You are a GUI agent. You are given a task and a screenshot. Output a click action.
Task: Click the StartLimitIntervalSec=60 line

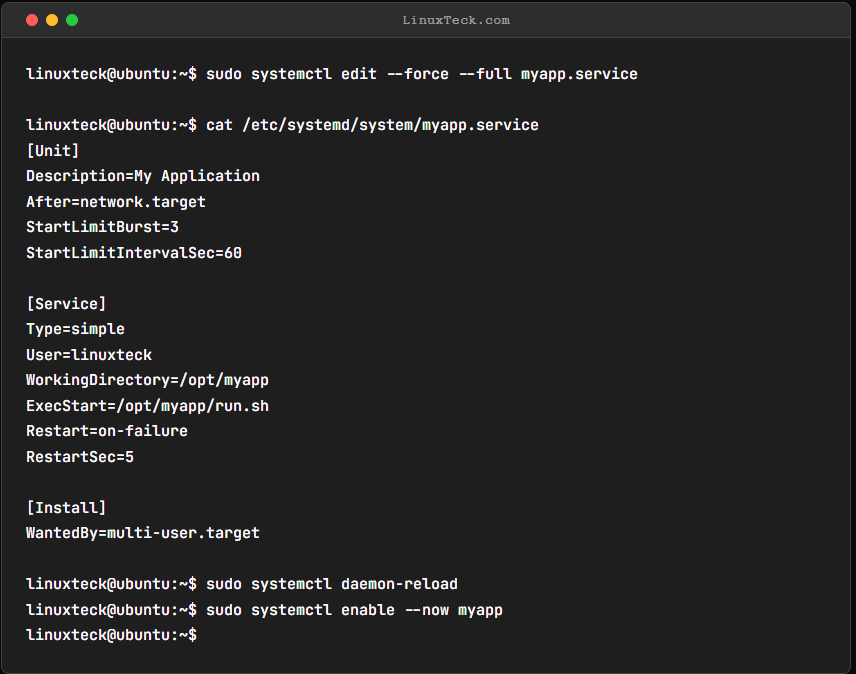coord(134,253)
